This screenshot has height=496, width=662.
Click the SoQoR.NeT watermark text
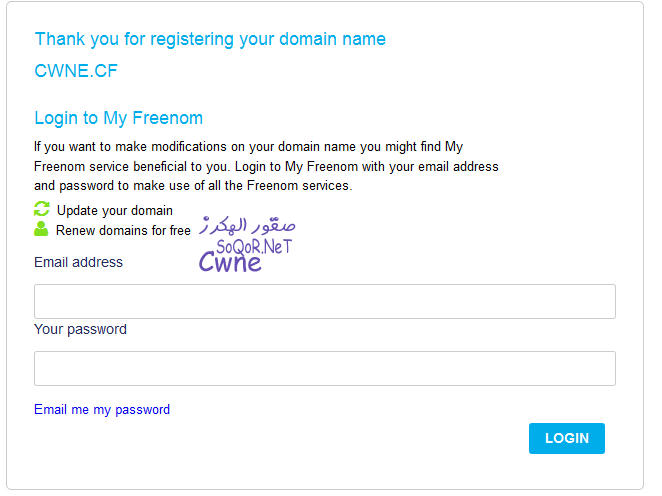(x=254, y=247)
